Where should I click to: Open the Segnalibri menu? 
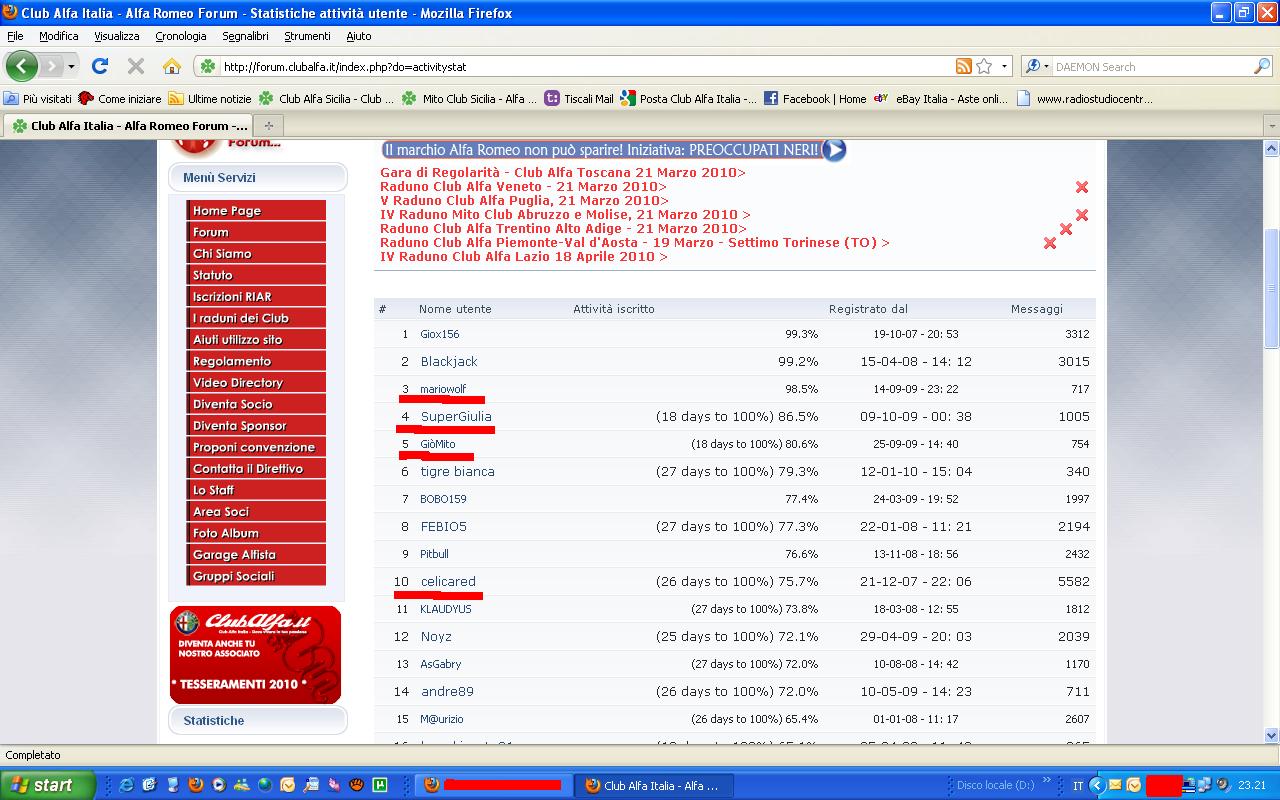245,36
